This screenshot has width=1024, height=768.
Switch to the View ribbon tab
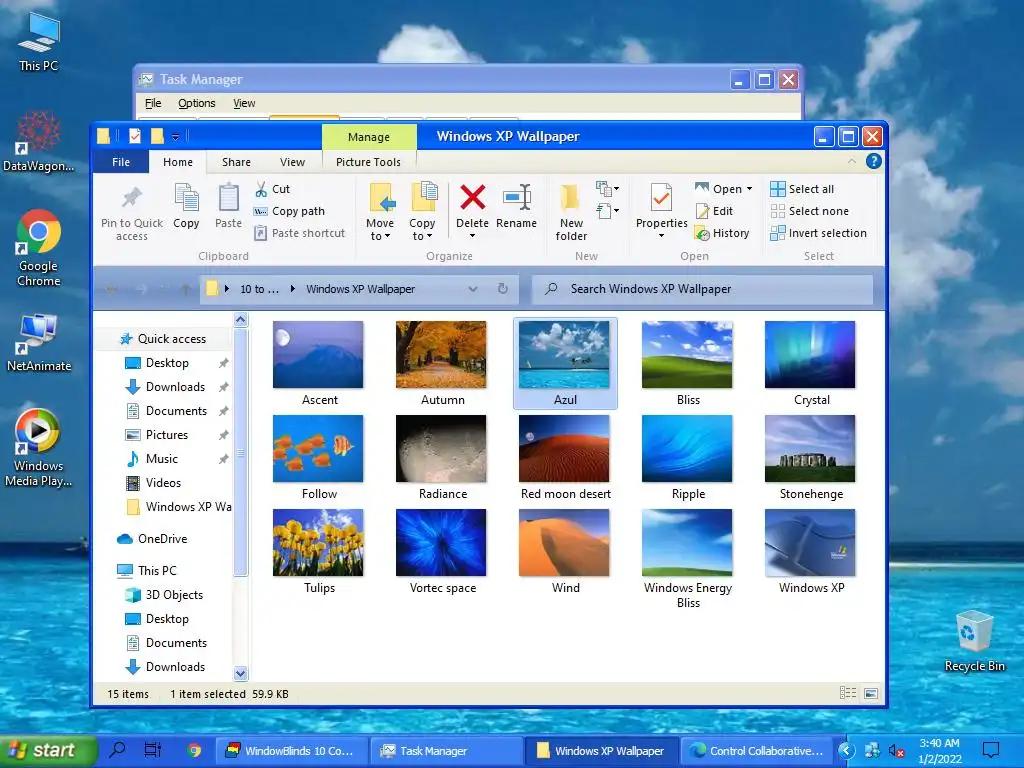pos(293,162)
